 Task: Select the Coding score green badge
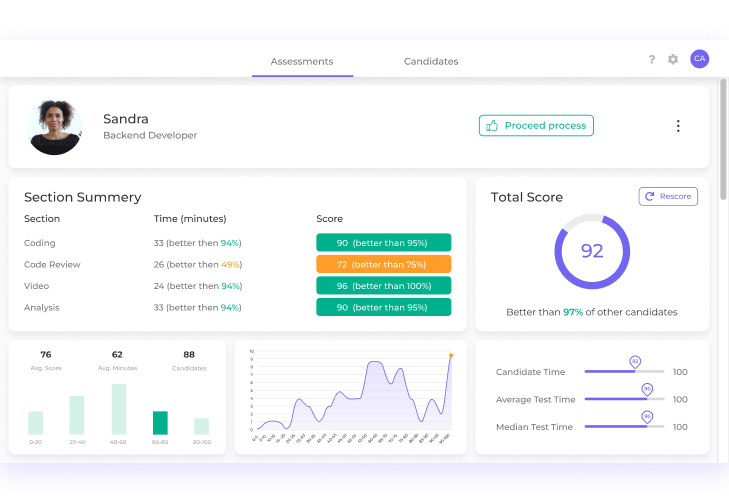point(383,243)
